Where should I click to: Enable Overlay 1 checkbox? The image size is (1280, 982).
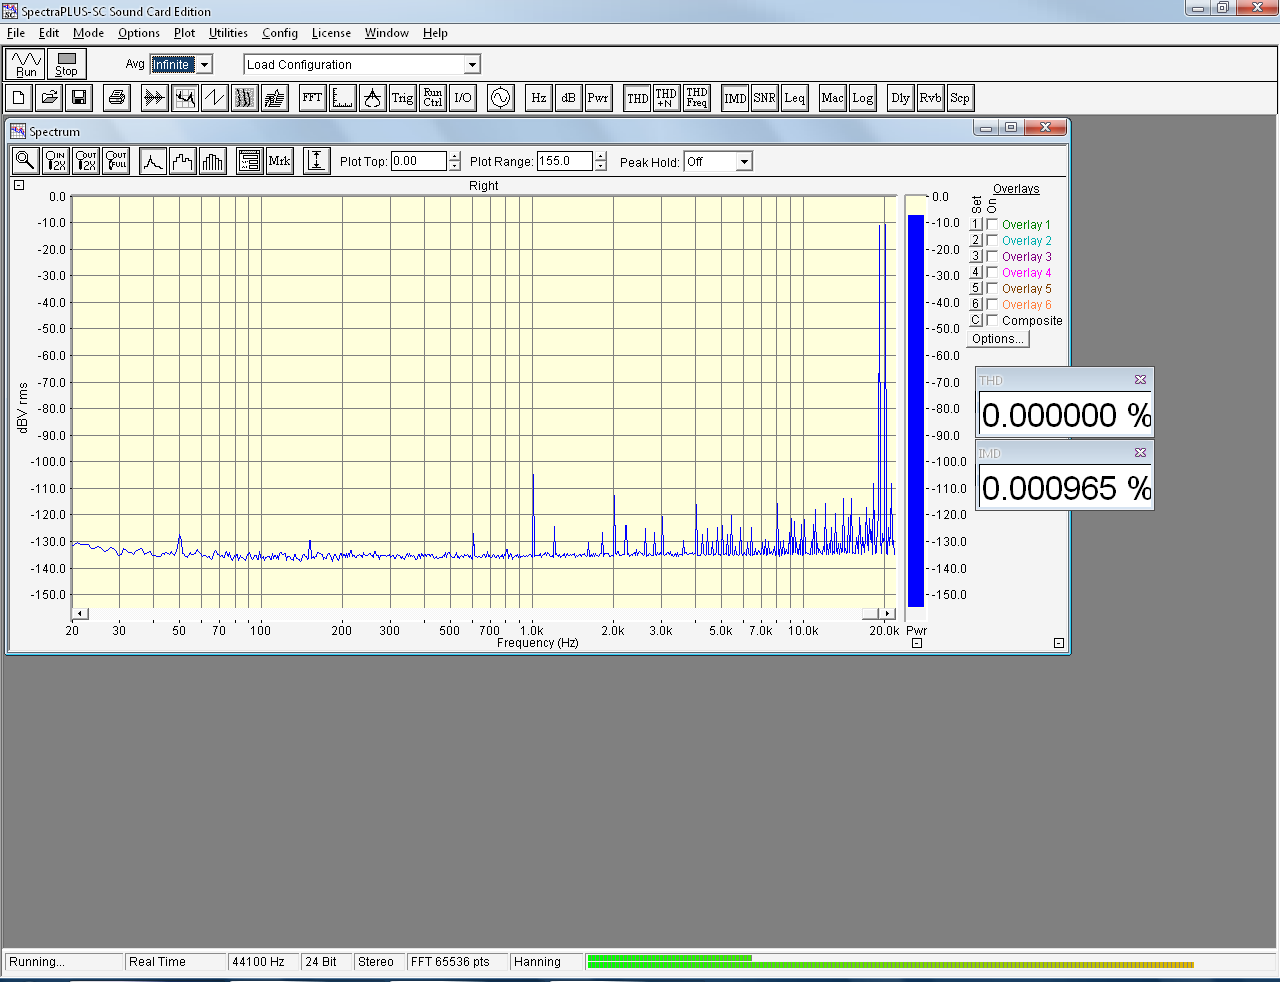(x=992, y=225)
